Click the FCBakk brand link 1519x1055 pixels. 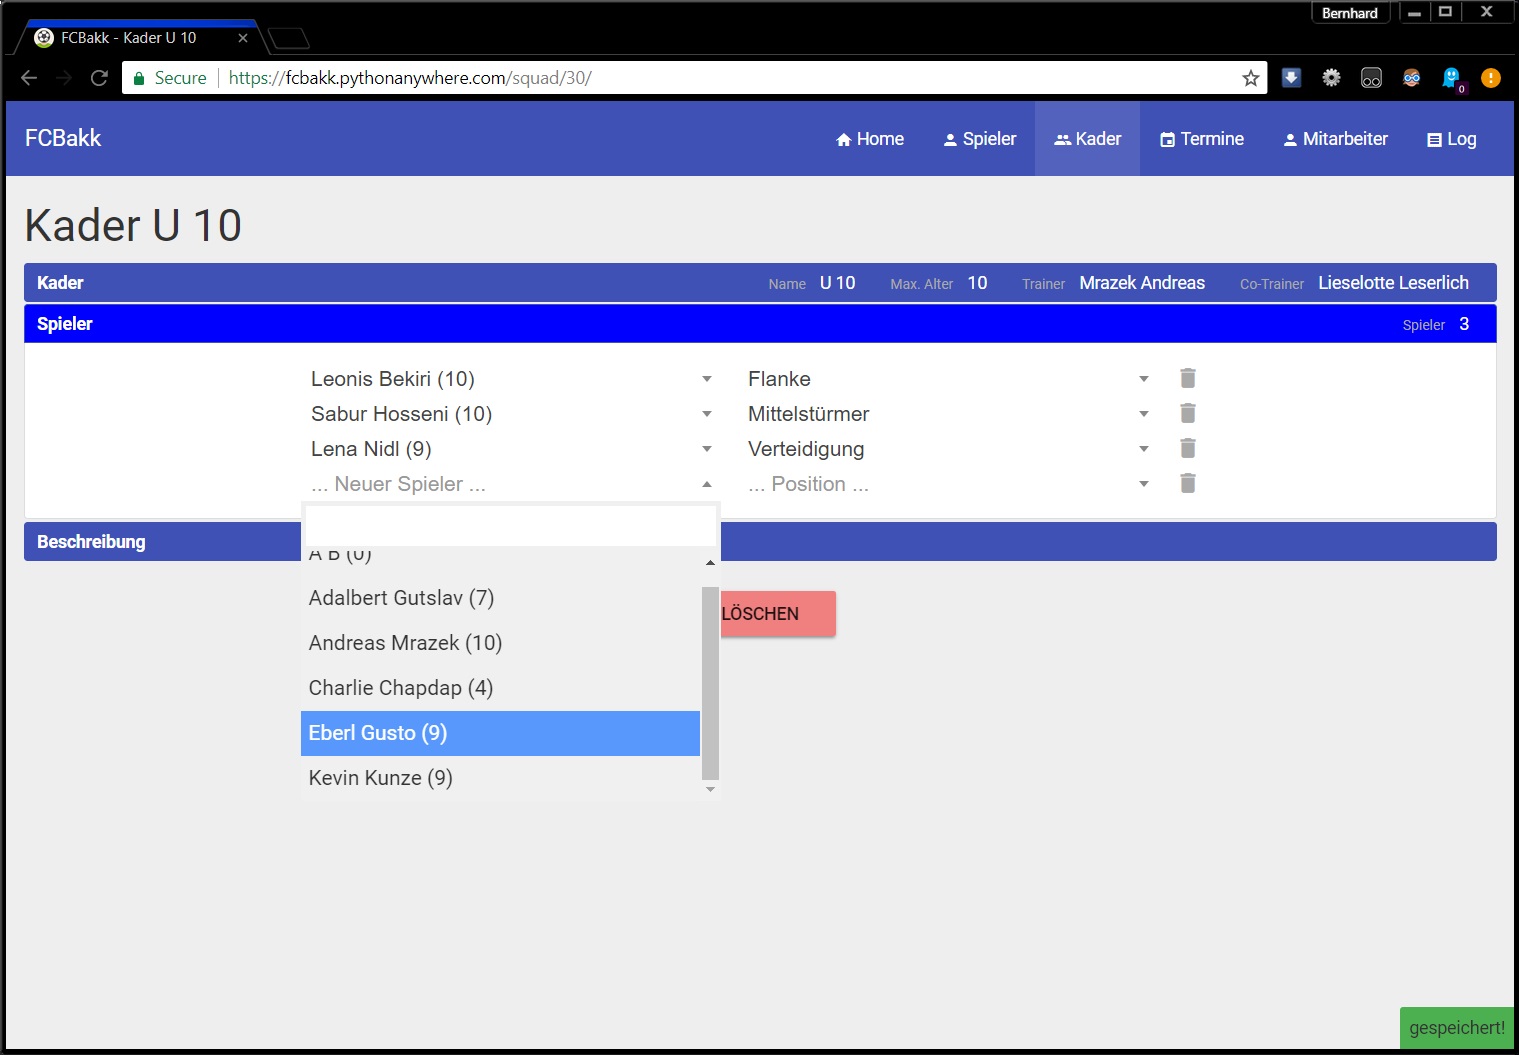(x=63, y=138)
